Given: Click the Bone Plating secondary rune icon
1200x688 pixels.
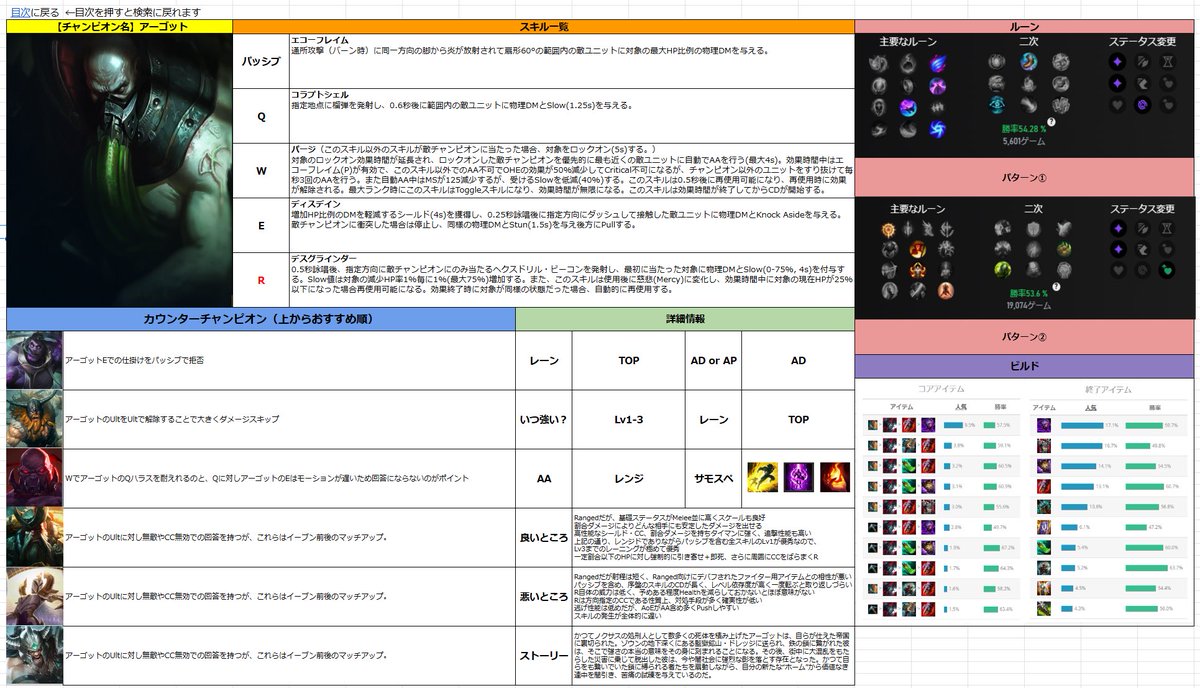Looking at the screenshot, I should [x=1064, y=248].
